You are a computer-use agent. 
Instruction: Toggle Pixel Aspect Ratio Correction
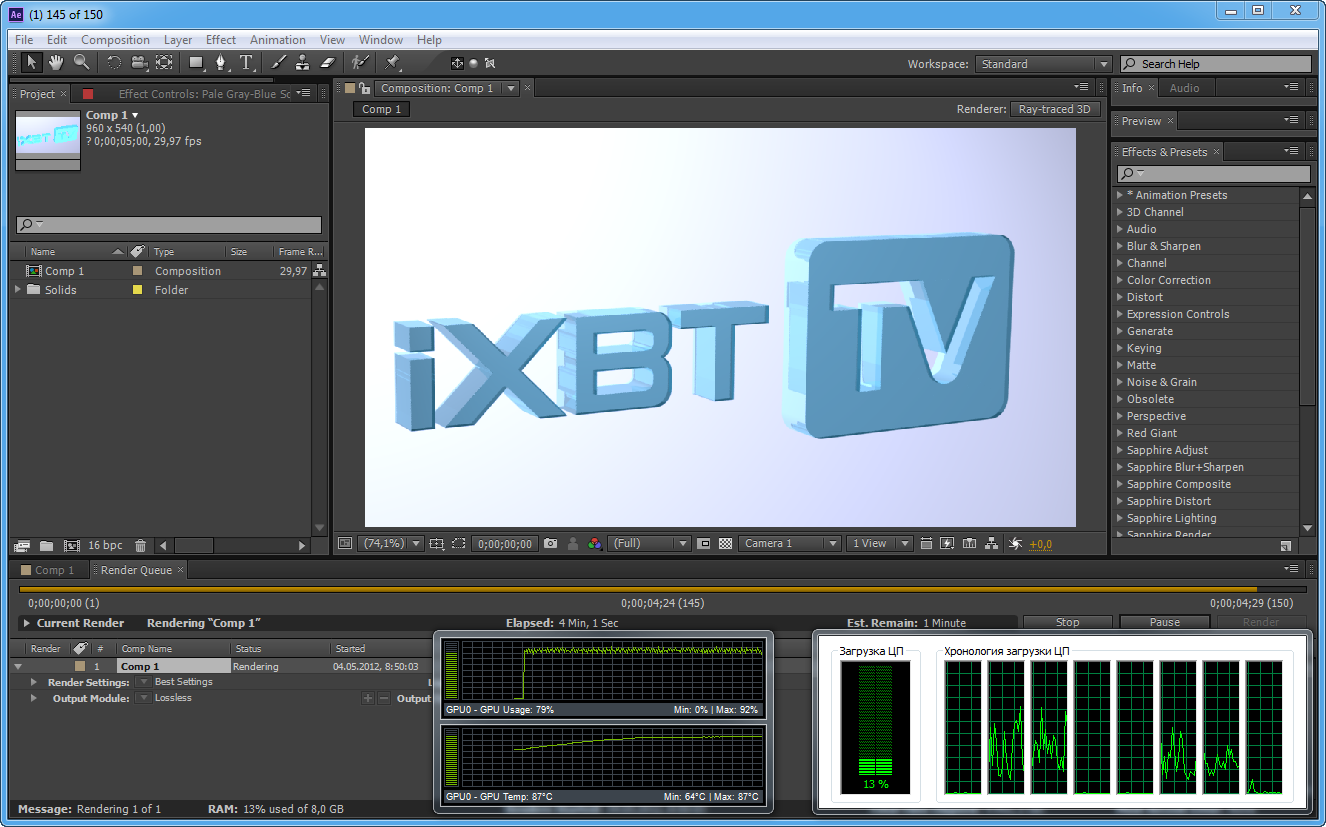tap(926, 544)
